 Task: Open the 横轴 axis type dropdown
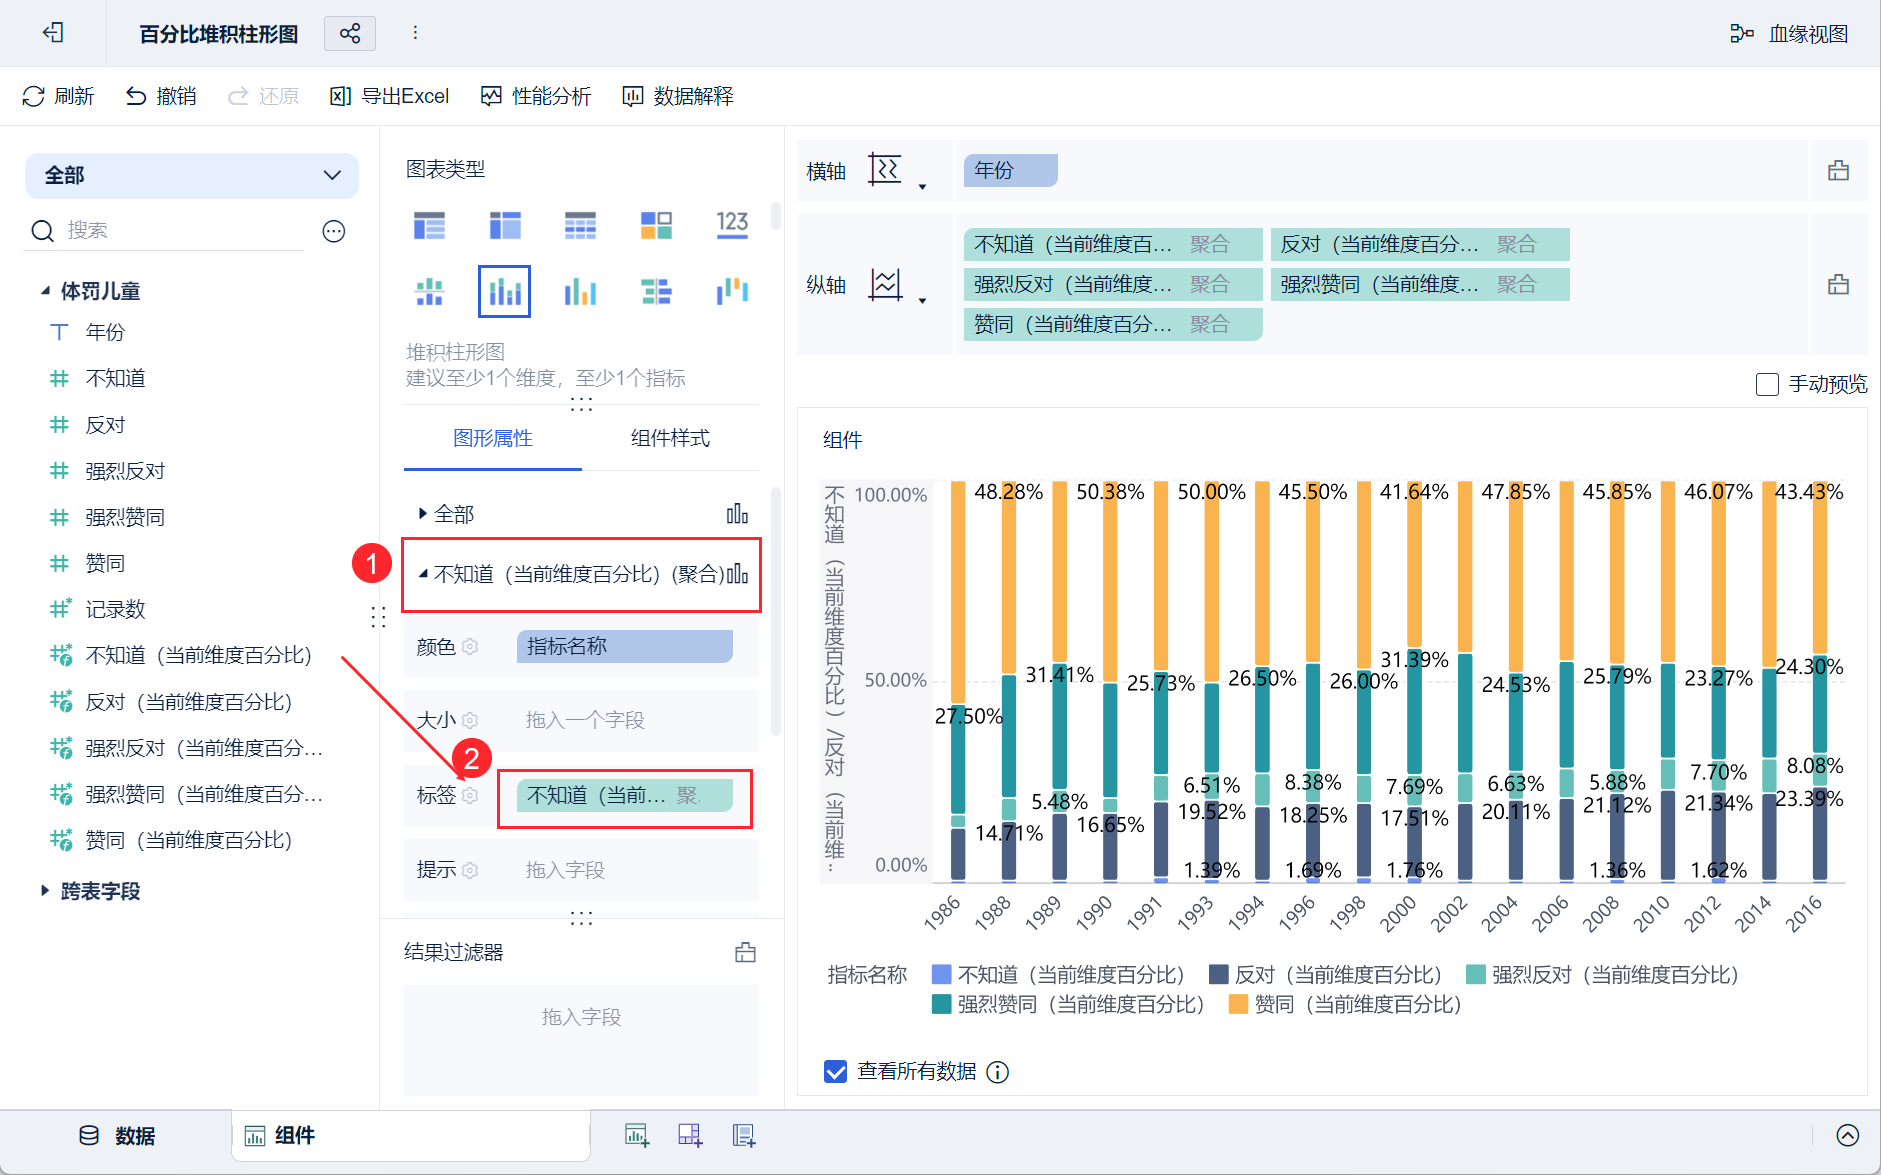point(922,186)
